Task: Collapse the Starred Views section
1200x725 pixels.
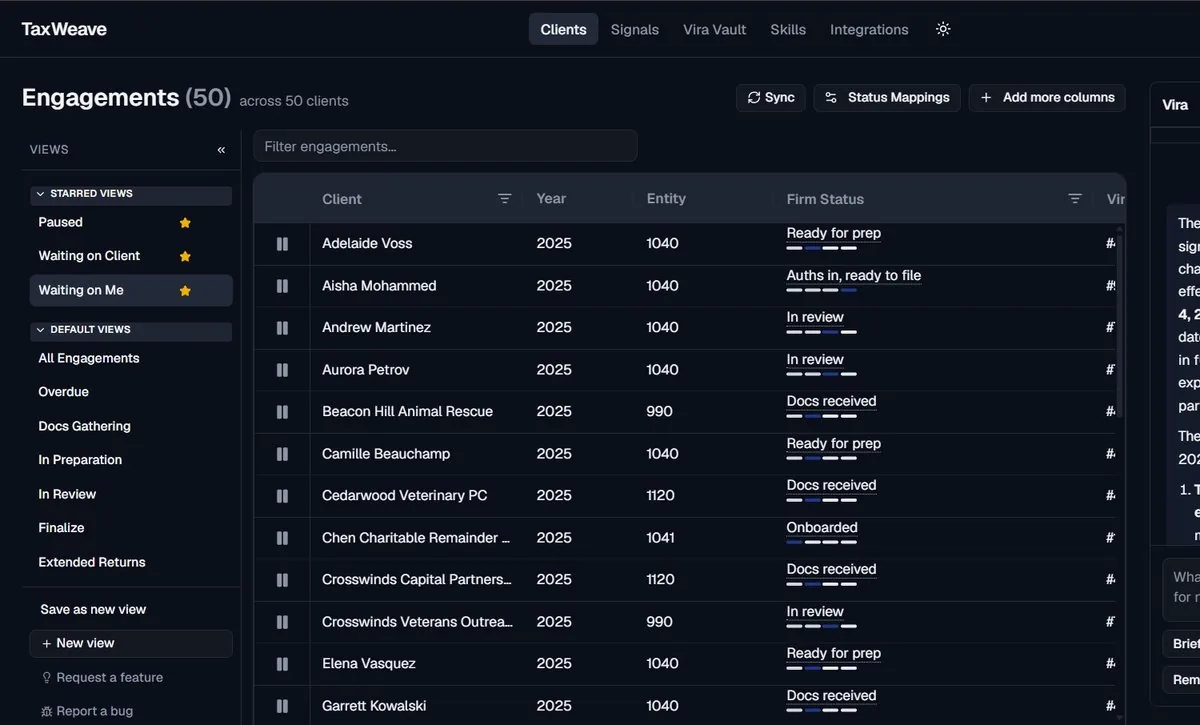Action: click(131, 194)
